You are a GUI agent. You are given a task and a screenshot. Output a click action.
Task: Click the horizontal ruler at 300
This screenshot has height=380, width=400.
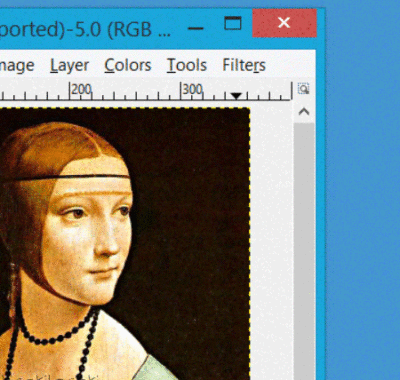(192, 89)
